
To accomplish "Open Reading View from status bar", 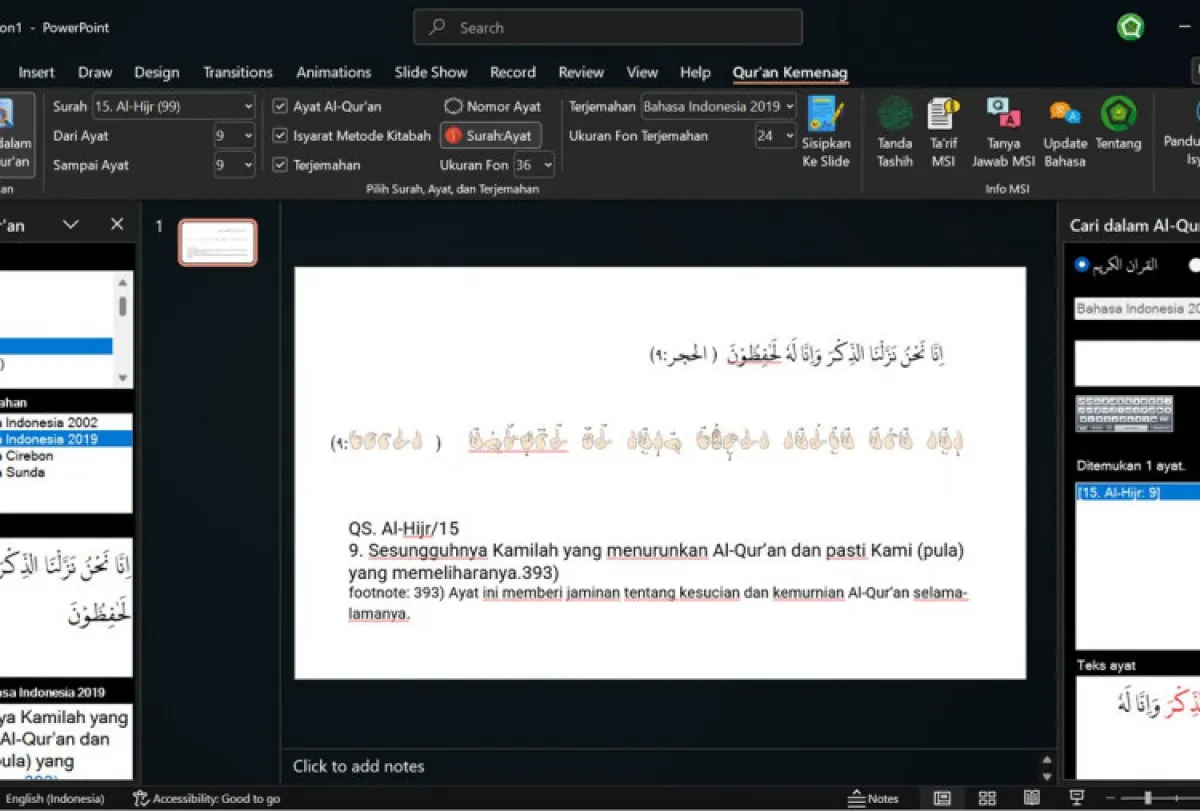I will click(x=1031, y=798).
